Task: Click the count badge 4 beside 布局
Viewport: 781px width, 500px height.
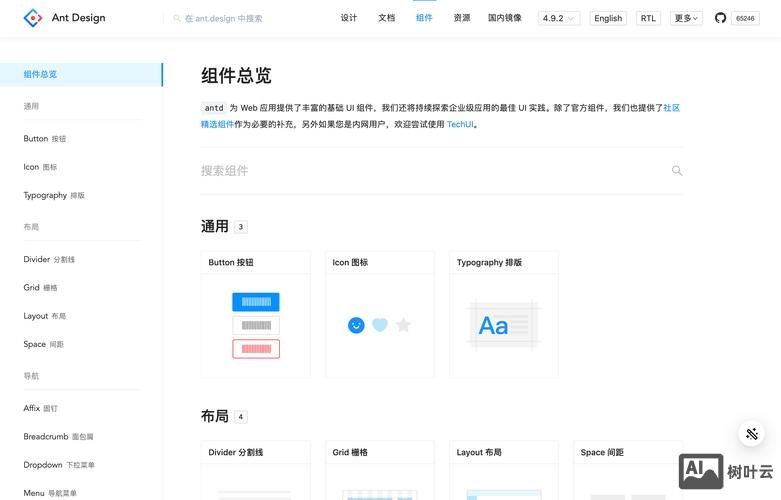Action: pyautogui.click(x=241, y=417)
